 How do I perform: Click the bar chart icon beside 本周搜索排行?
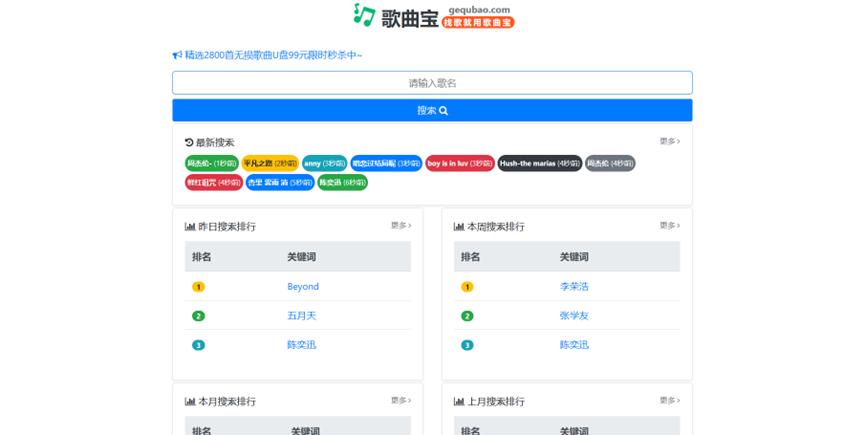[458, 227]
